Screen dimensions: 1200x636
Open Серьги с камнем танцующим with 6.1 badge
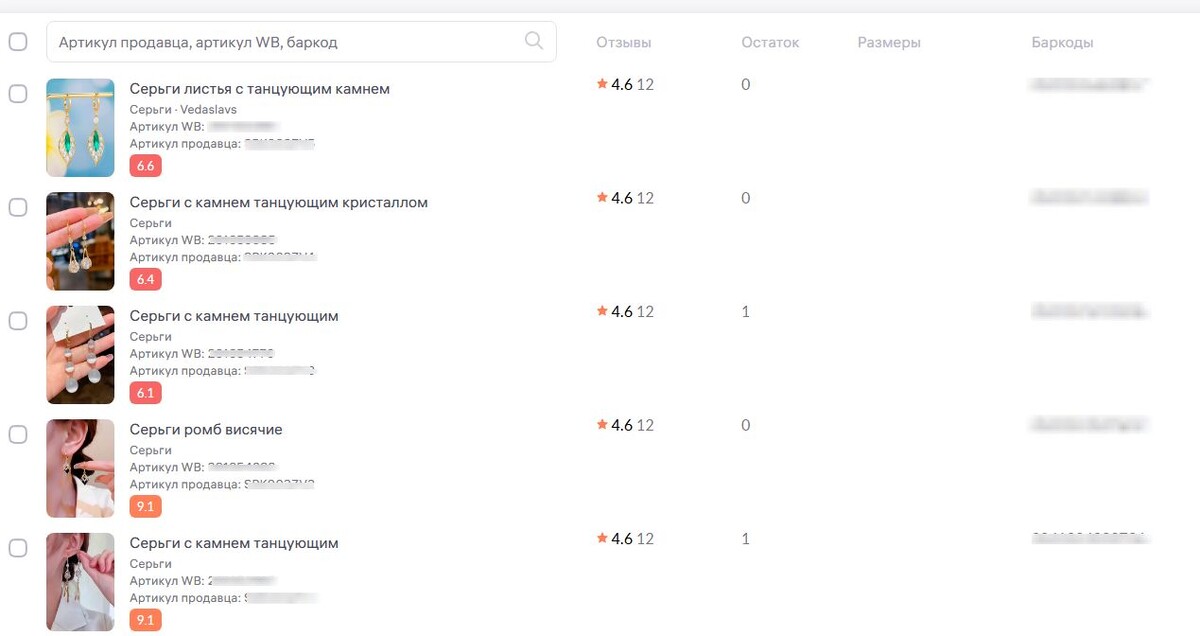pos(234,316)
